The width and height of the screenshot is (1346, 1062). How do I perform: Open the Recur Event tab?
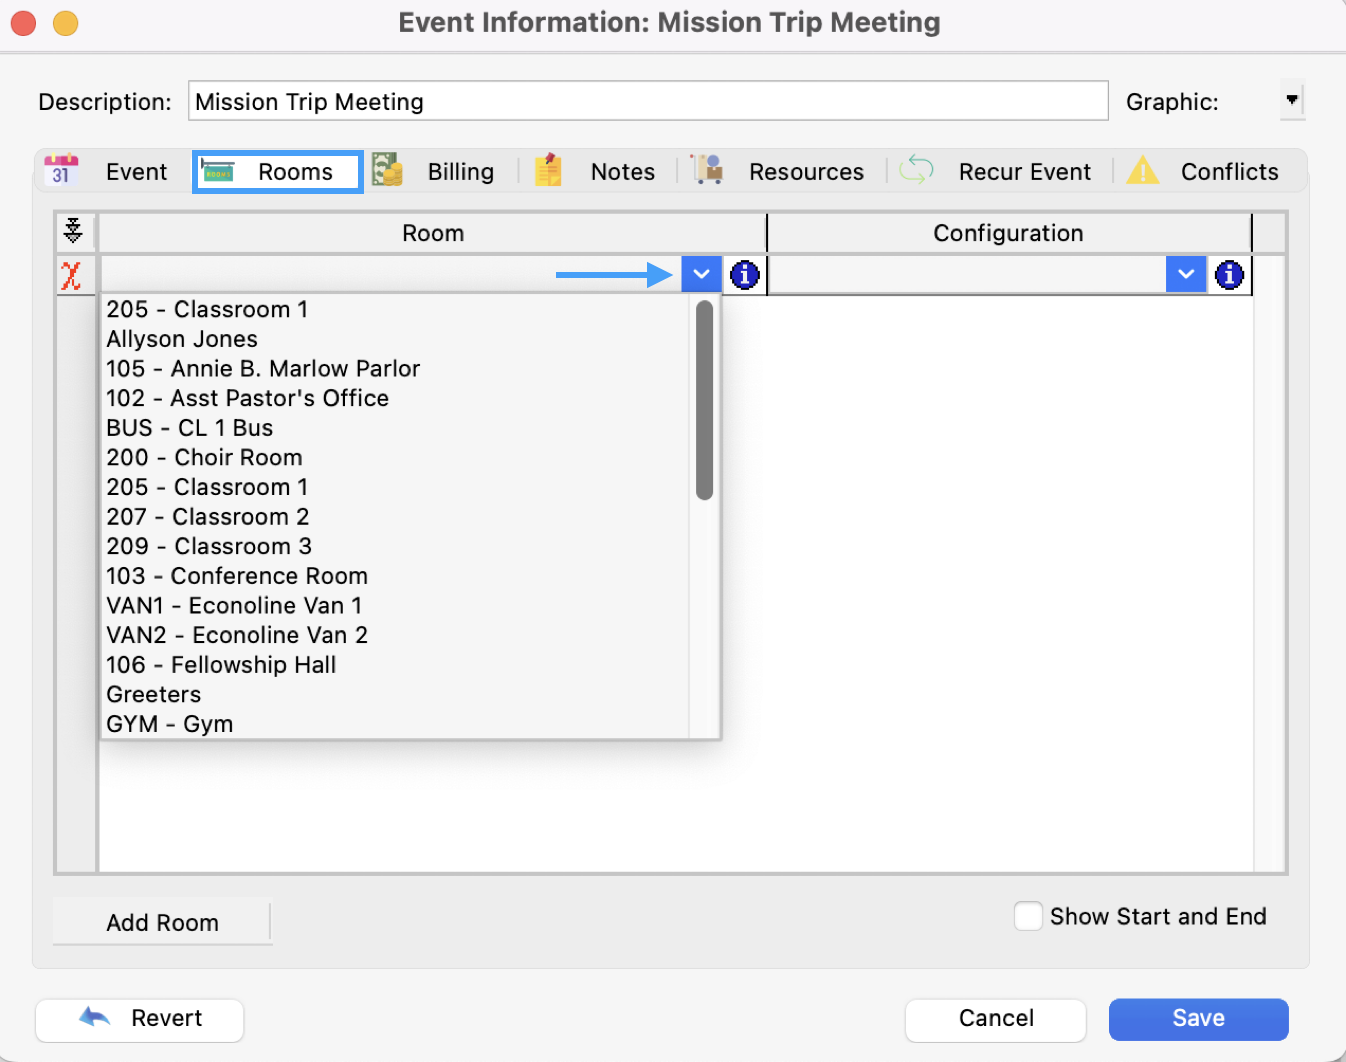click(1024, 172)
